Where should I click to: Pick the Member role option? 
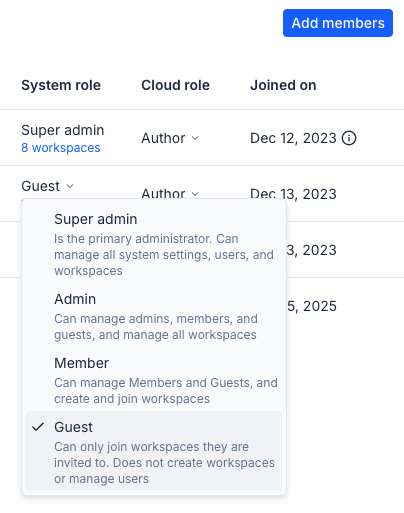click(x=154, y=380)
